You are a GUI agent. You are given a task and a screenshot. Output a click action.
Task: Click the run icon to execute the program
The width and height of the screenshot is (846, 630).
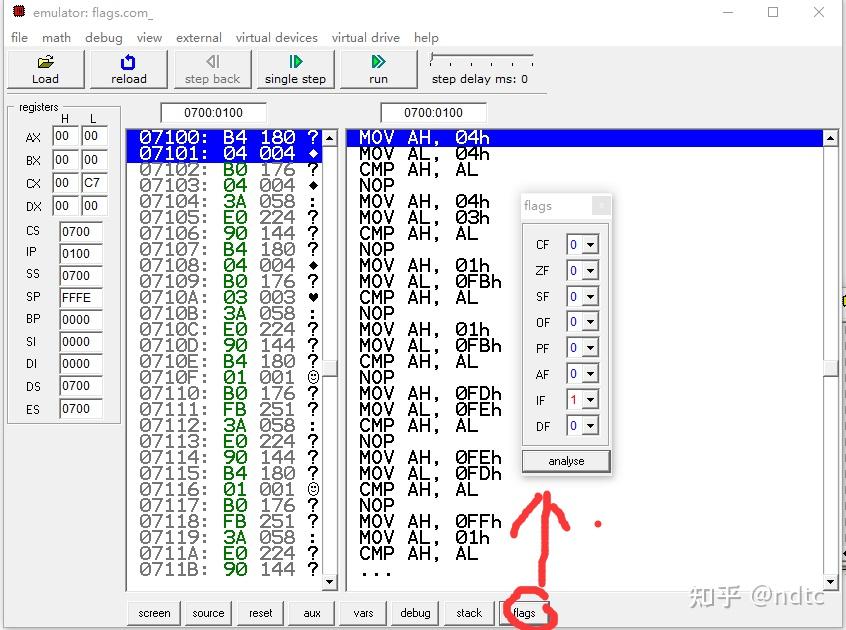pos(377,69)
